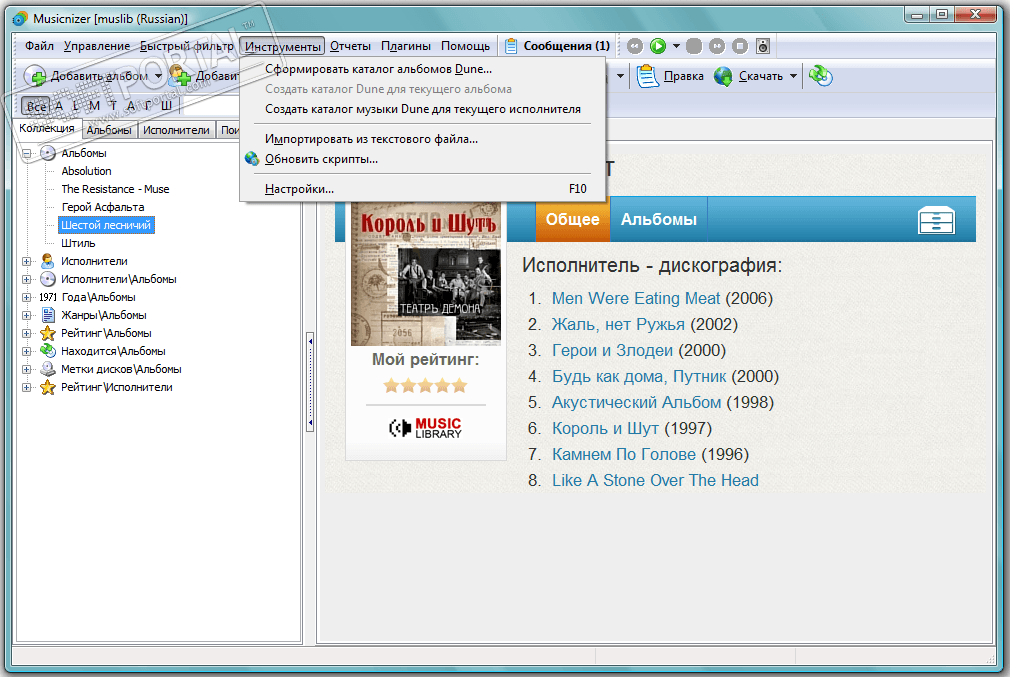Image resolution: width=1010 pixels, height=677 pixels.
Task: Toggle the Все letter filter button
Action: tap(36, 106)
